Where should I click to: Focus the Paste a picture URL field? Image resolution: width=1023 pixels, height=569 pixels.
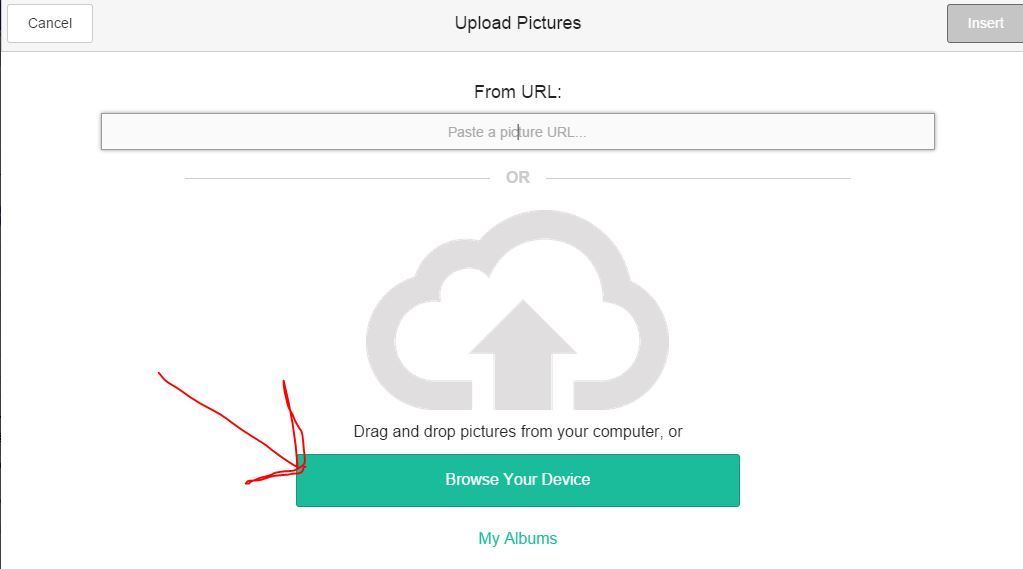click(x=517, y=132)
